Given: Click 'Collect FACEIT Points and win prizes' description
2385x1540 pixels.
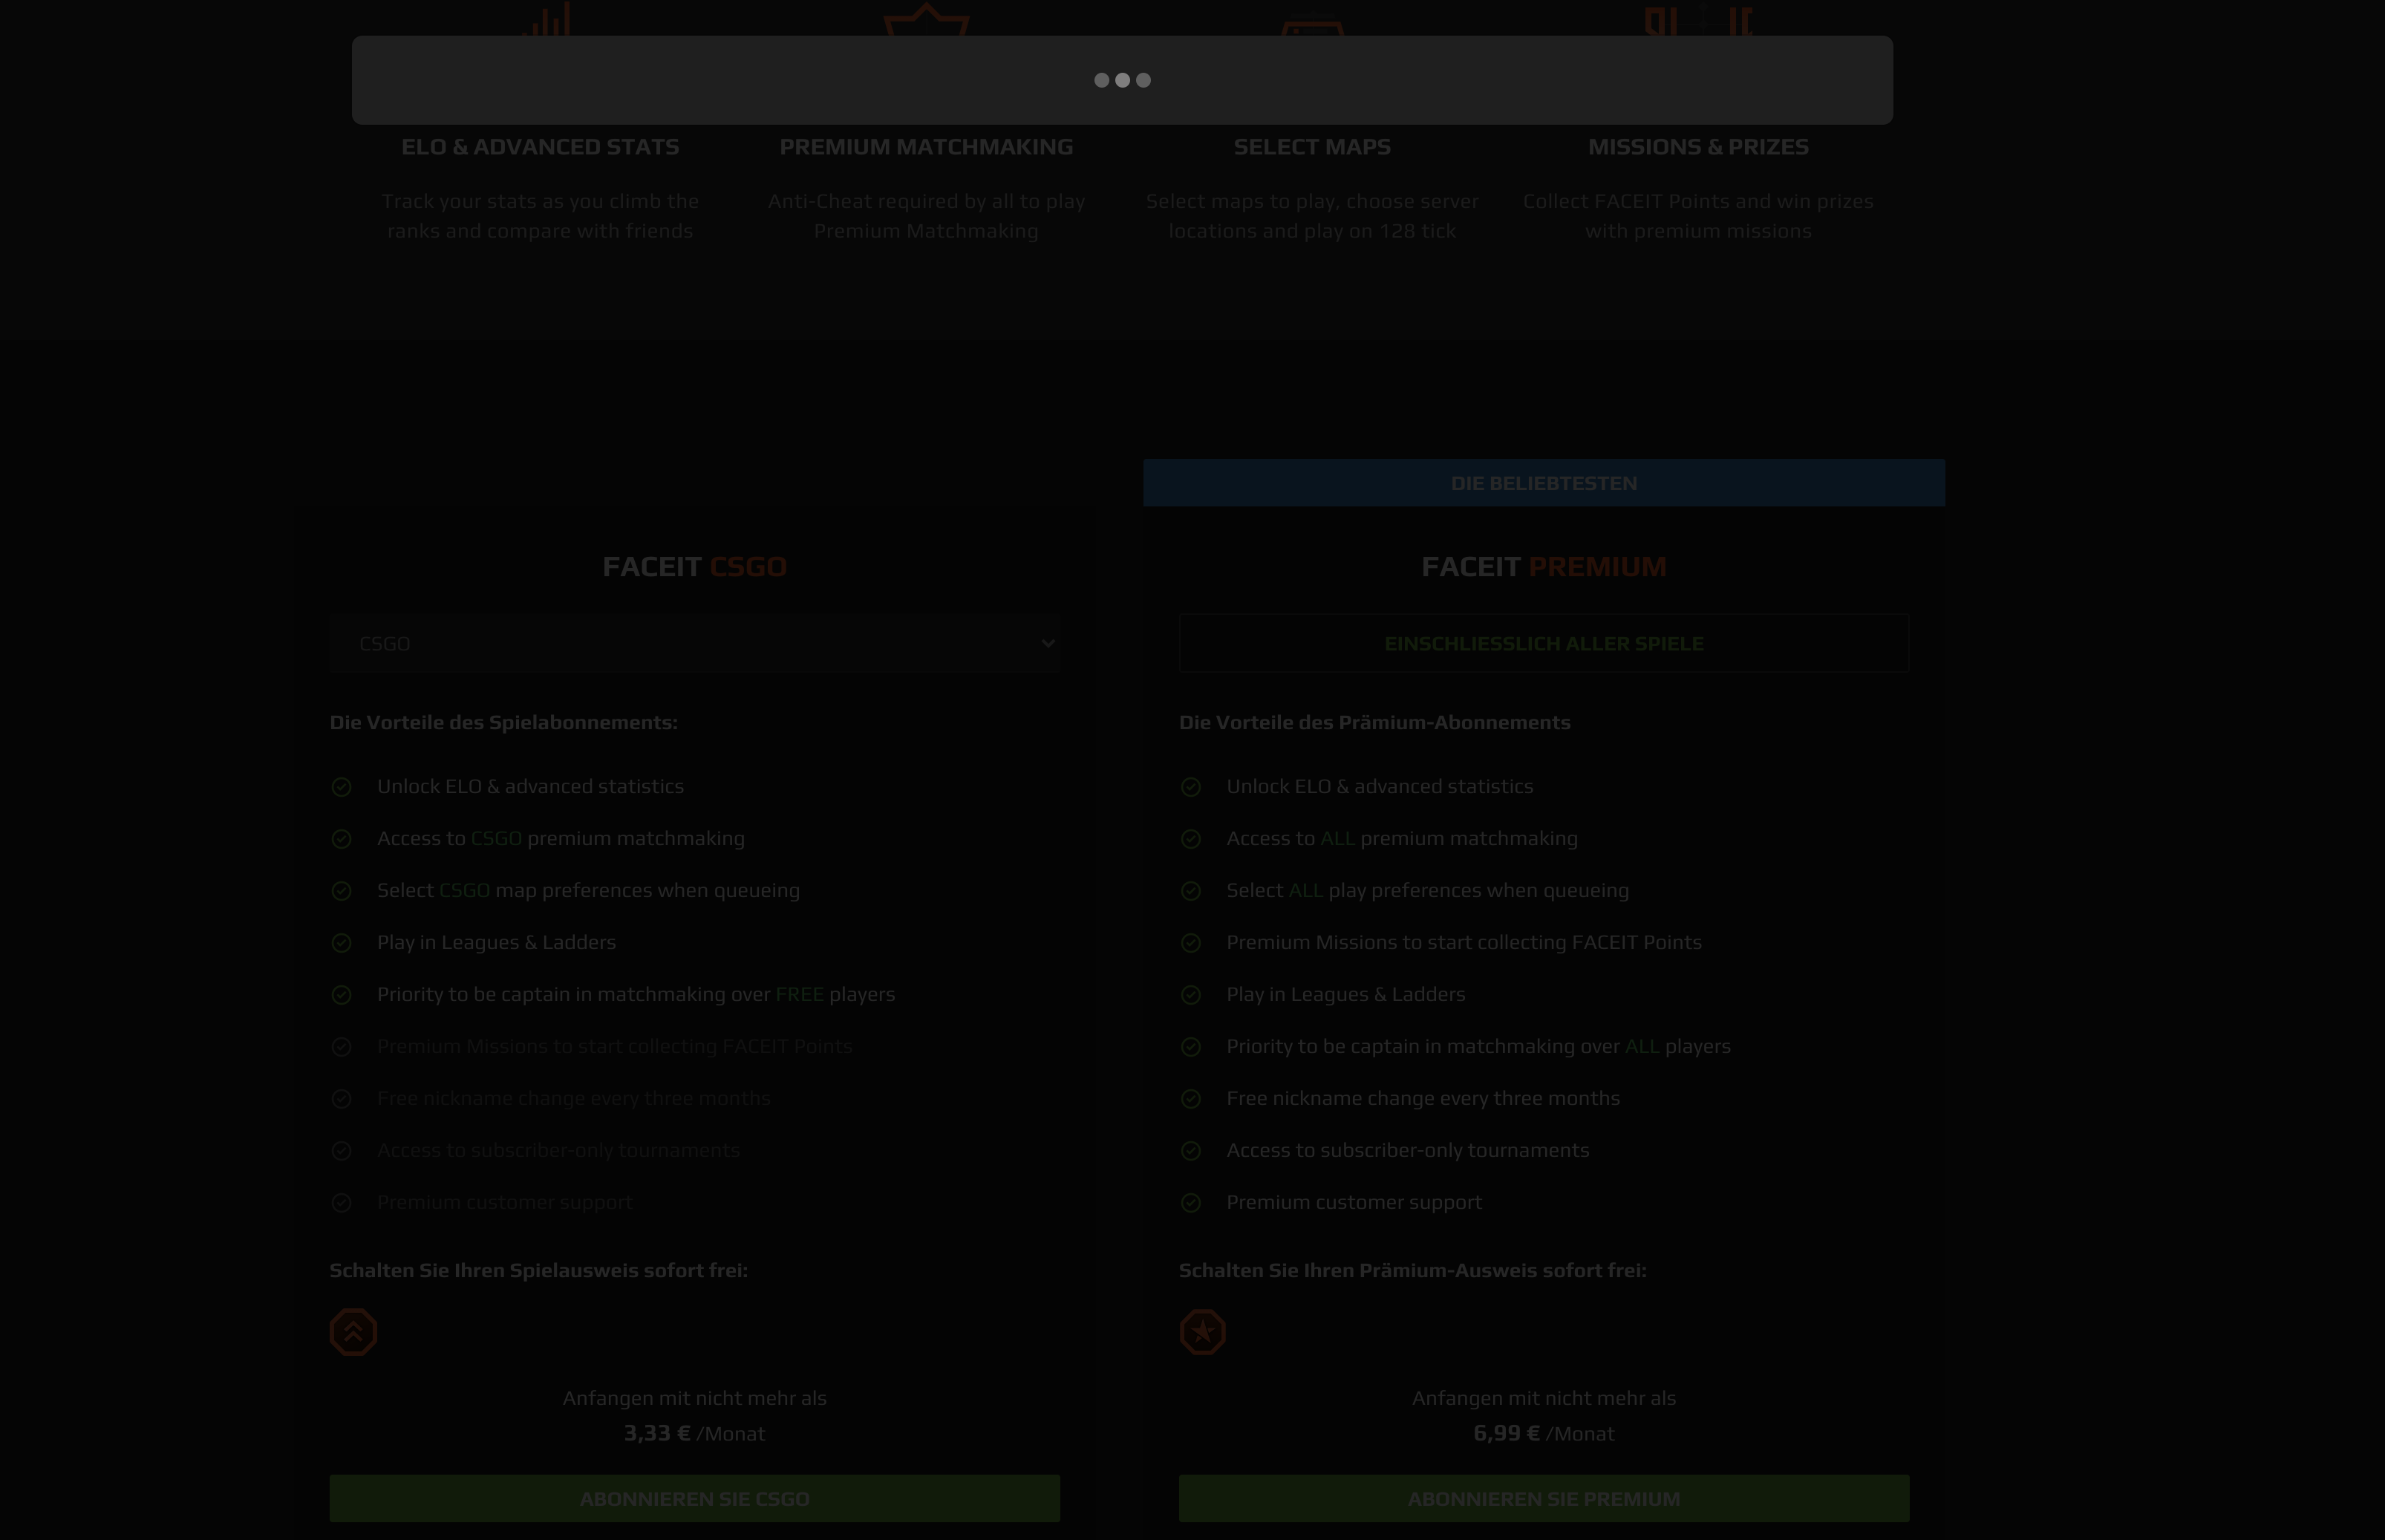Looking at the screenshot, I should pos(1698,216).
